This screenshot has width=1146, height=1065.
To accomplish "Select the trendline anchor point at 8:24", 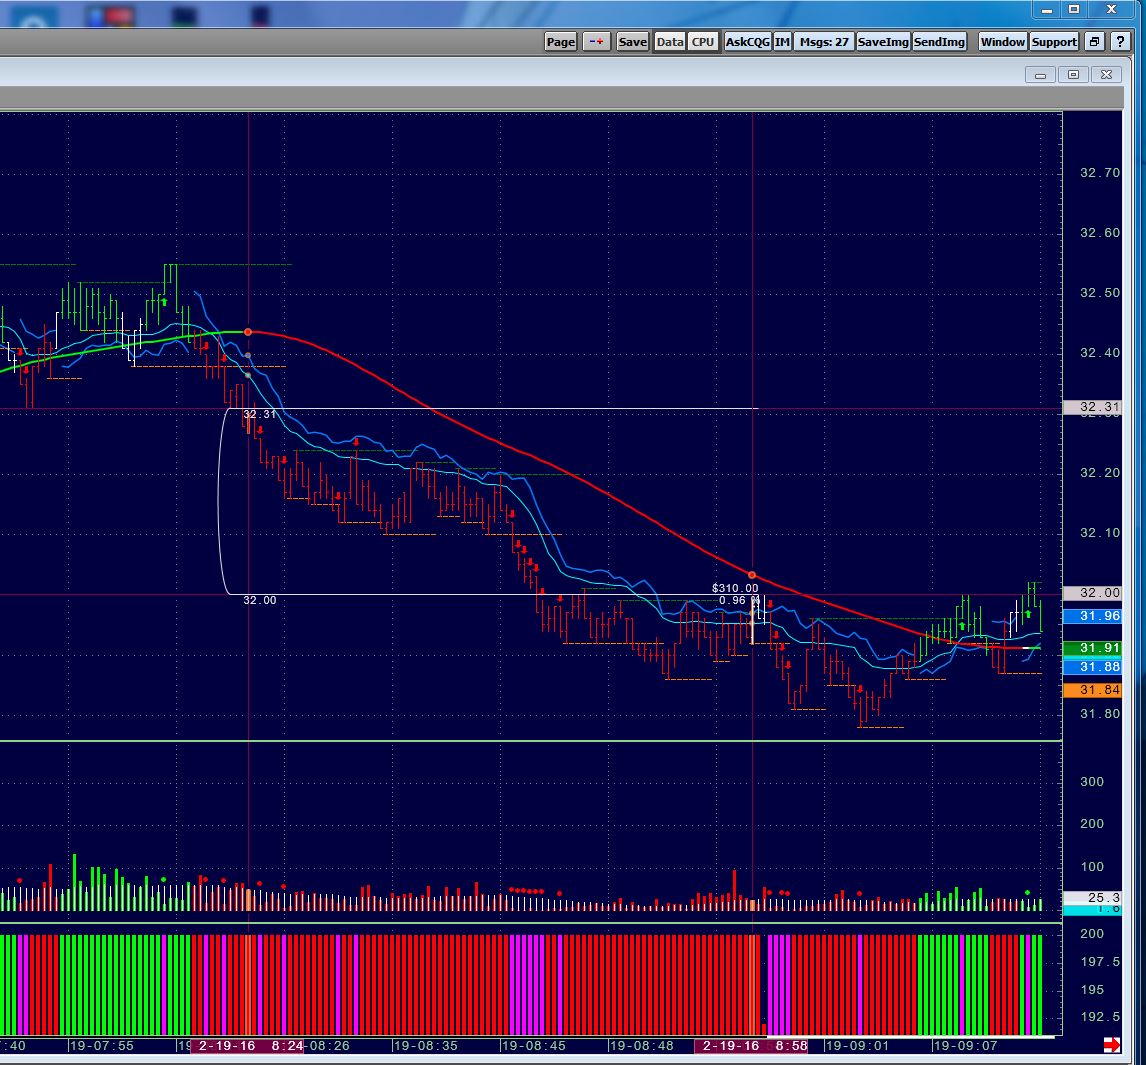I will [x=248, y=332].
